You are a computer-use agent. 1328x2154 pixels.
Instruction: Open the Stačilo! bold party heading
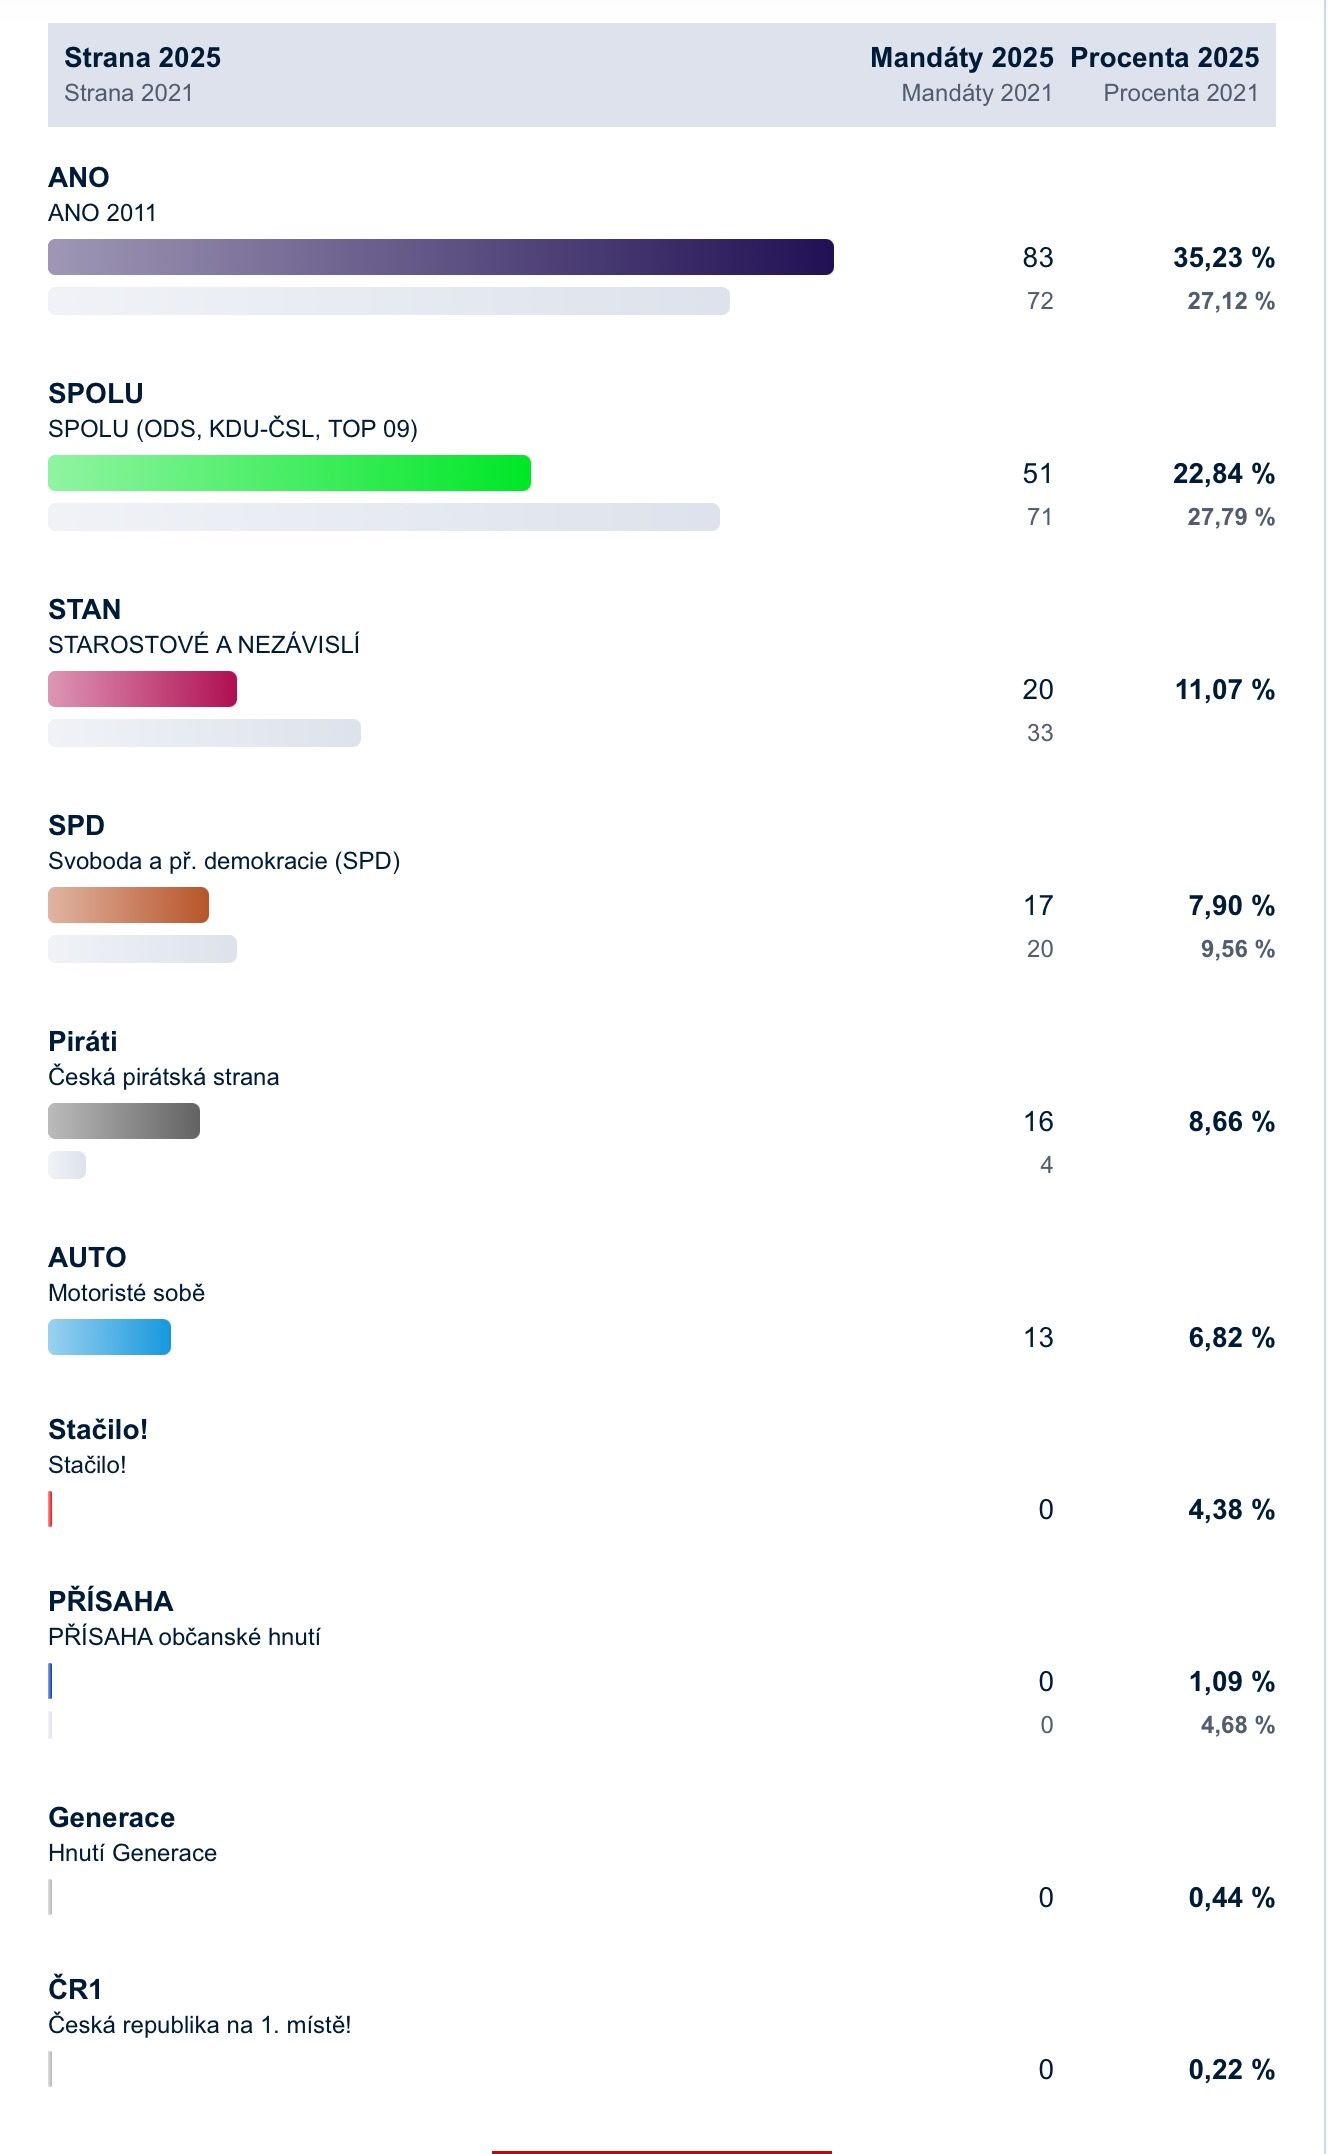click(98, 1429)
